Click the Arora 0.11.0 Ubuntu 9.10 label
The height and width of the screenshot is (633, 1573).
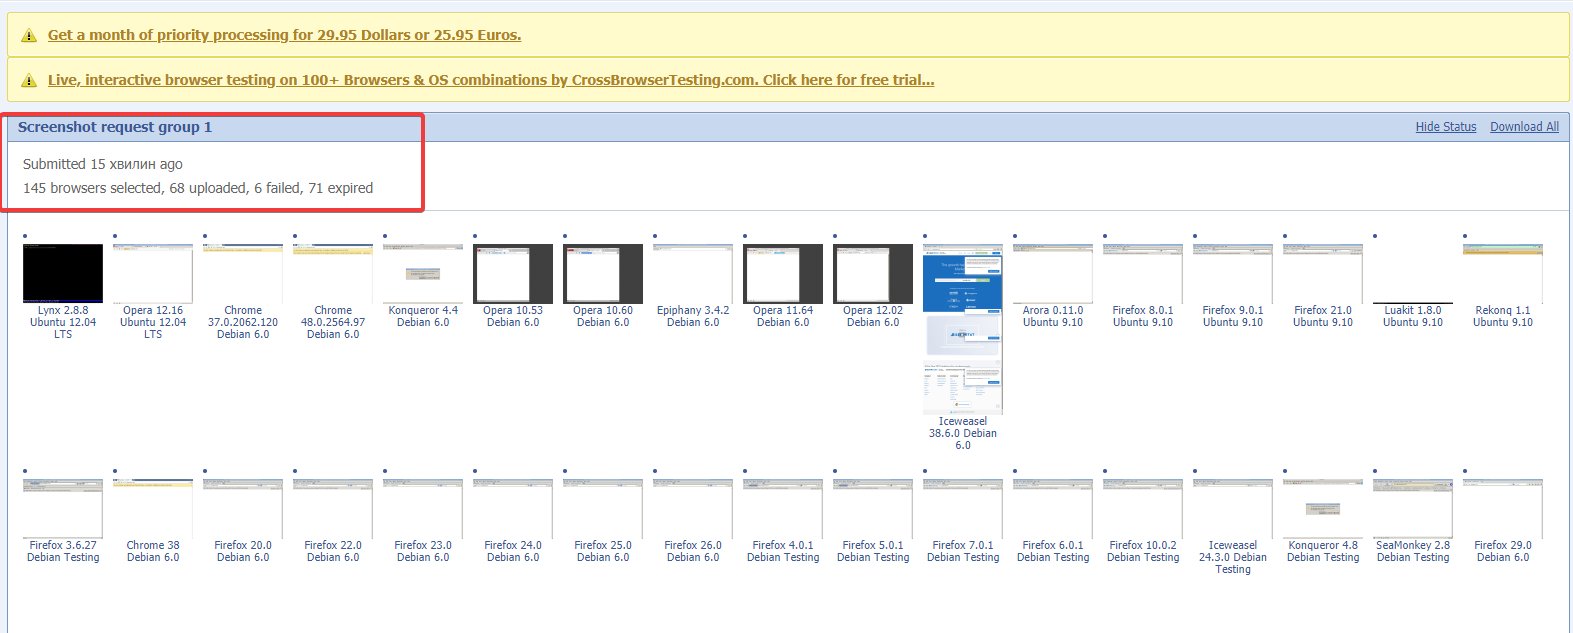pyautogui.click(x=1053, y=317)
